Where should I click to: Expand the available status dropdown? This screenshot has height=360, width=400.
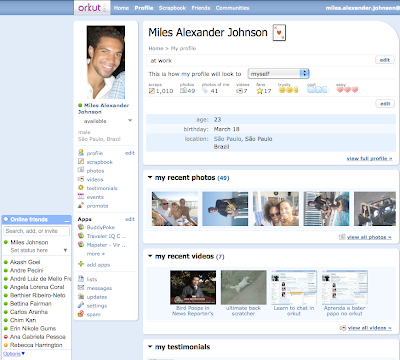click(130, 121)
